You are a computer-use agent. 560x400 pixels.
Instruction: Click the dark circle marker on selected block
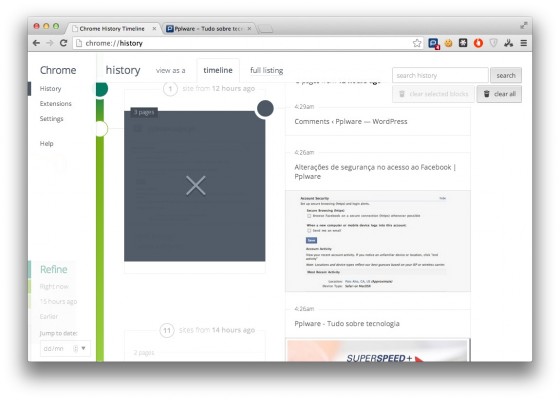point(265,108)
